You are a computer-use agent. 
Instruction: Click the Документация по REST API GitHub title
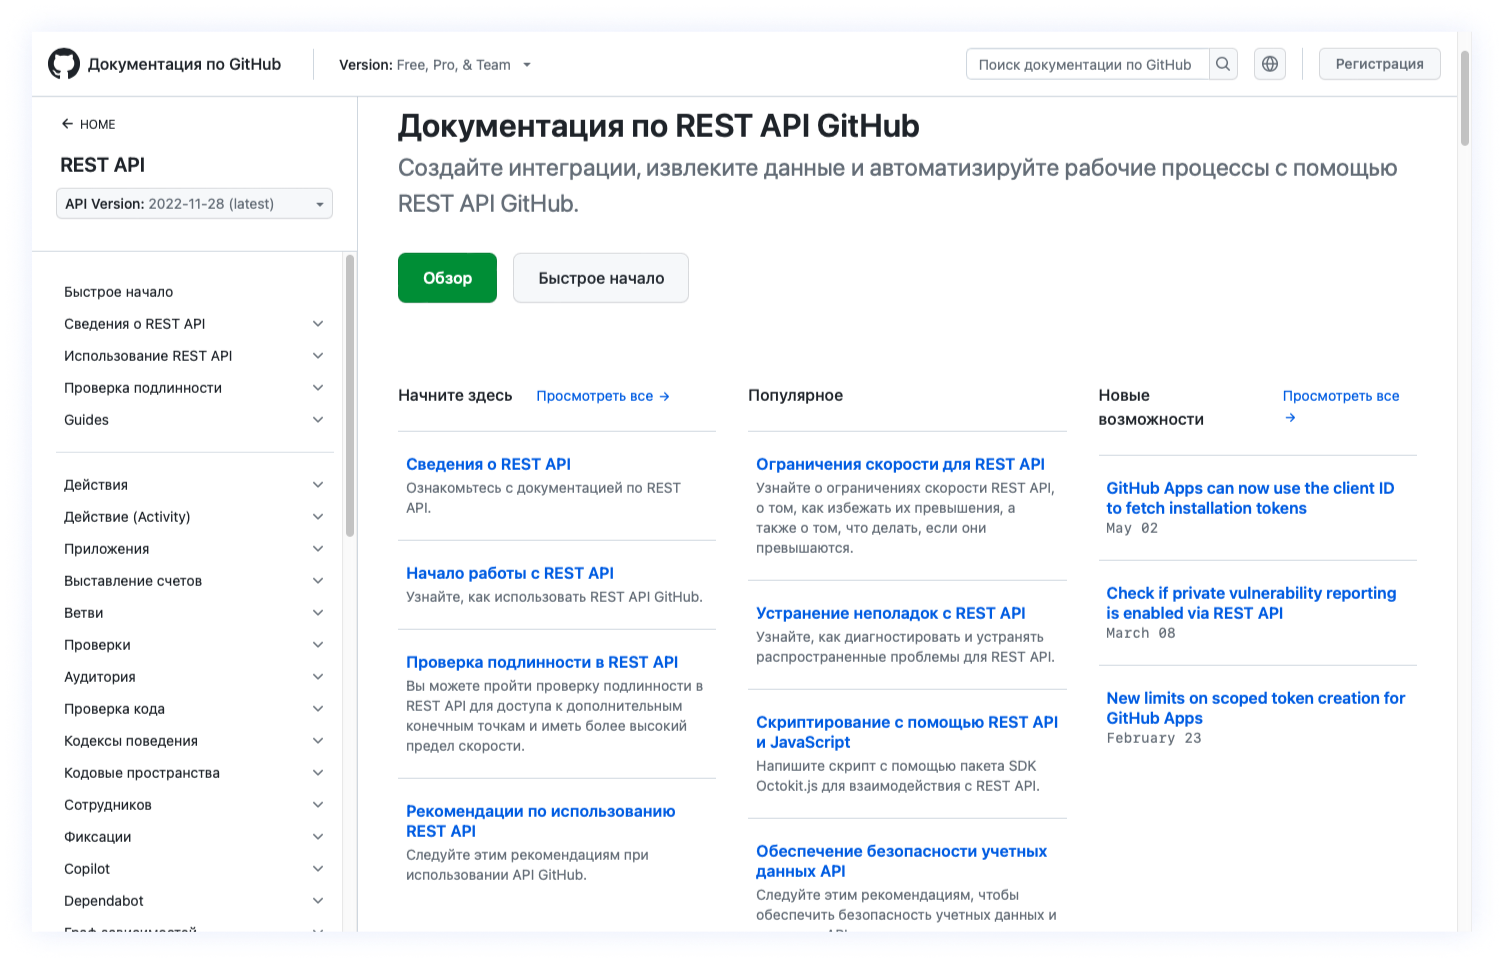(x=658, y=126)
